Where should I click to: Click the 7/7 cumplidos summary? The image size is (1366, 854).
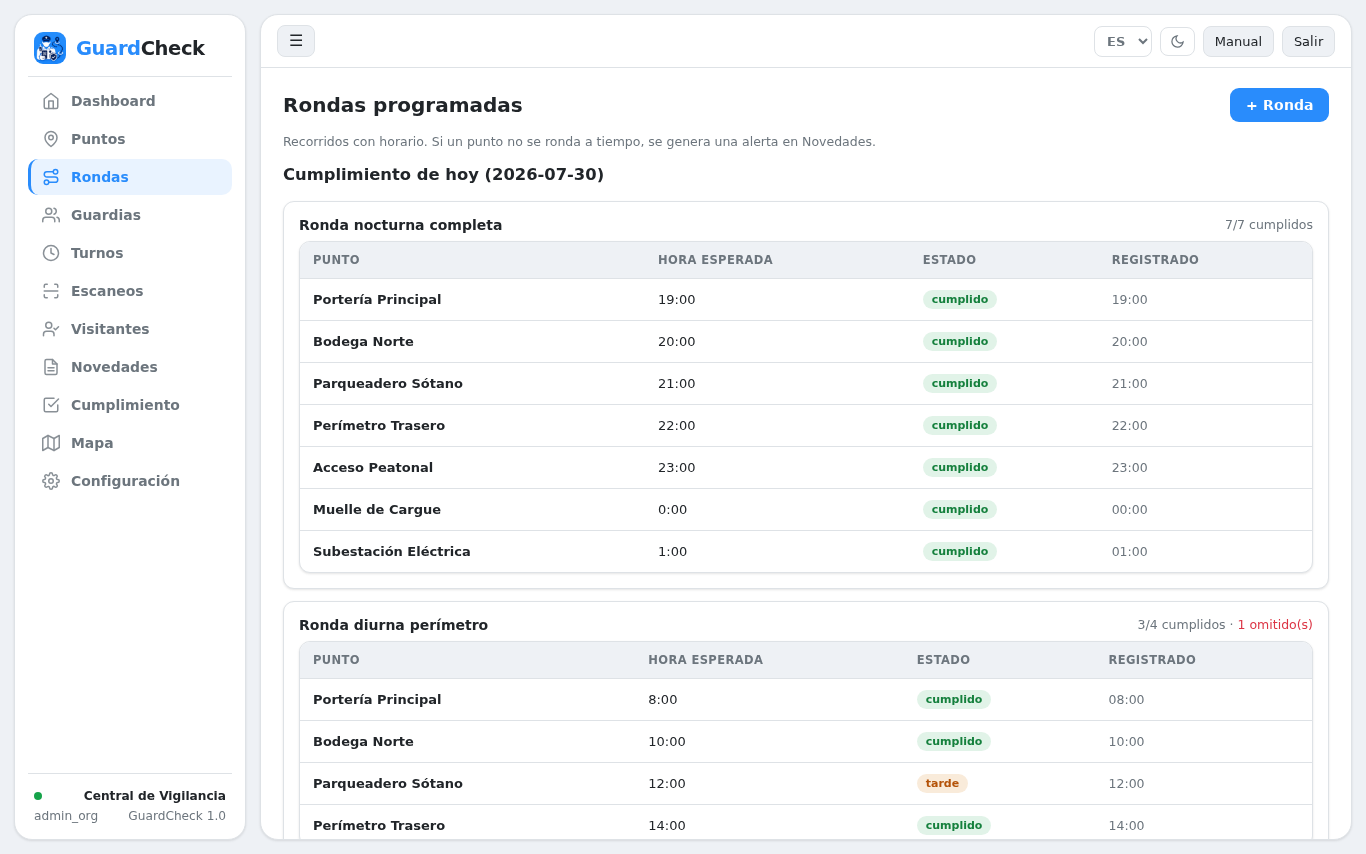click(1269, 225)
